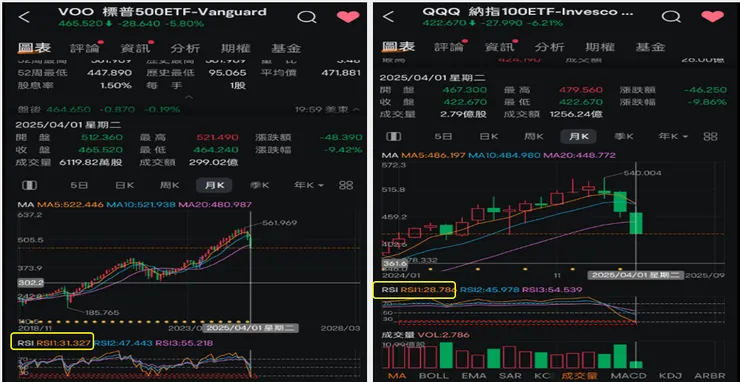This screenshot has width=740, height=382.
Task: Open search on the VOO screen
Action: click(306, 17)
